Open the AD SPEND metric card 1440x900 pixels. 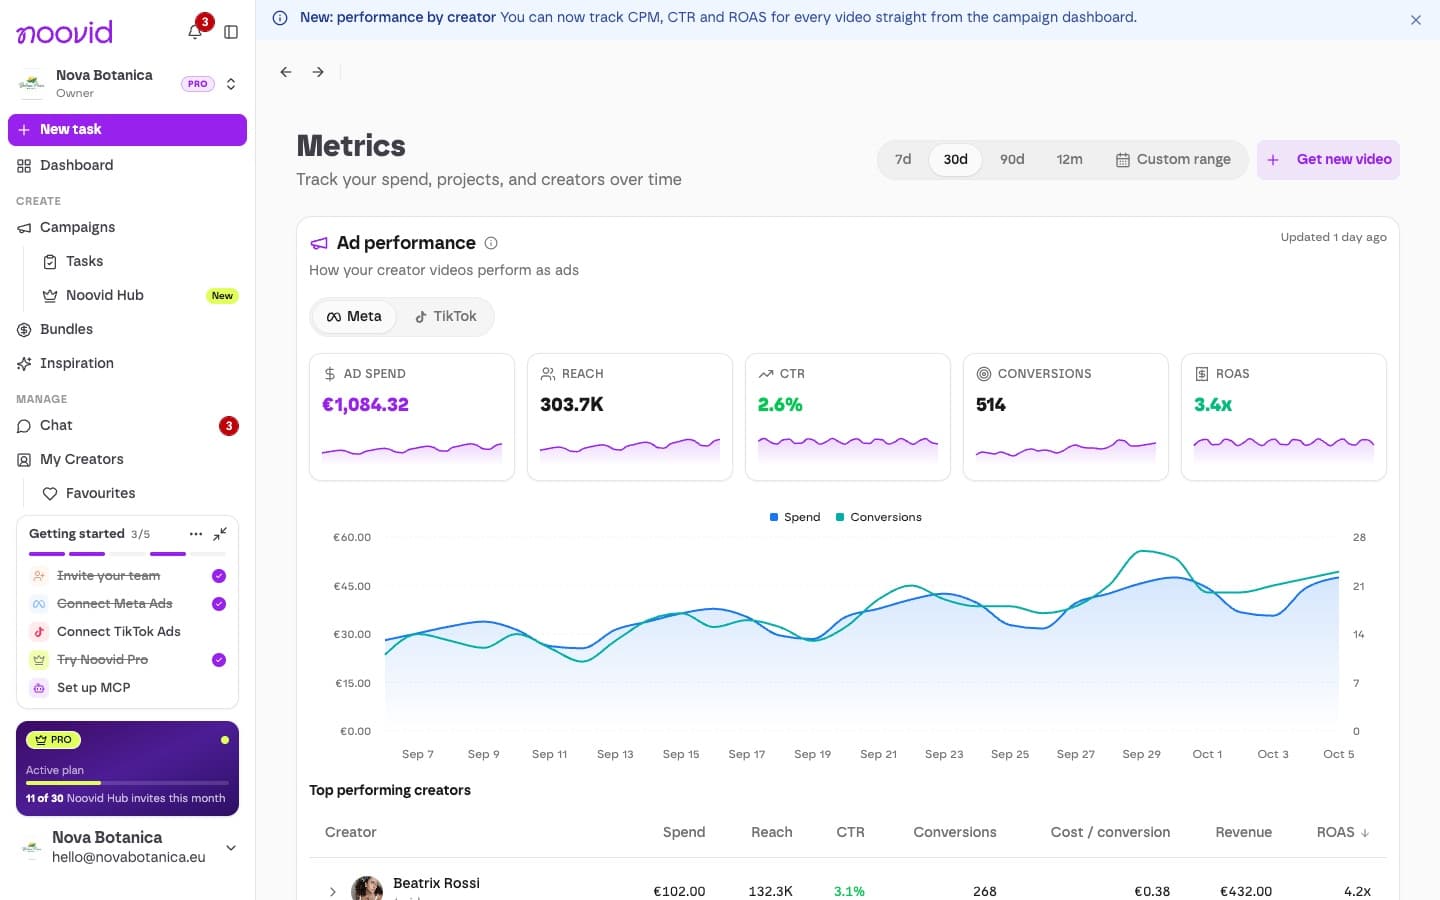[412, 417]
